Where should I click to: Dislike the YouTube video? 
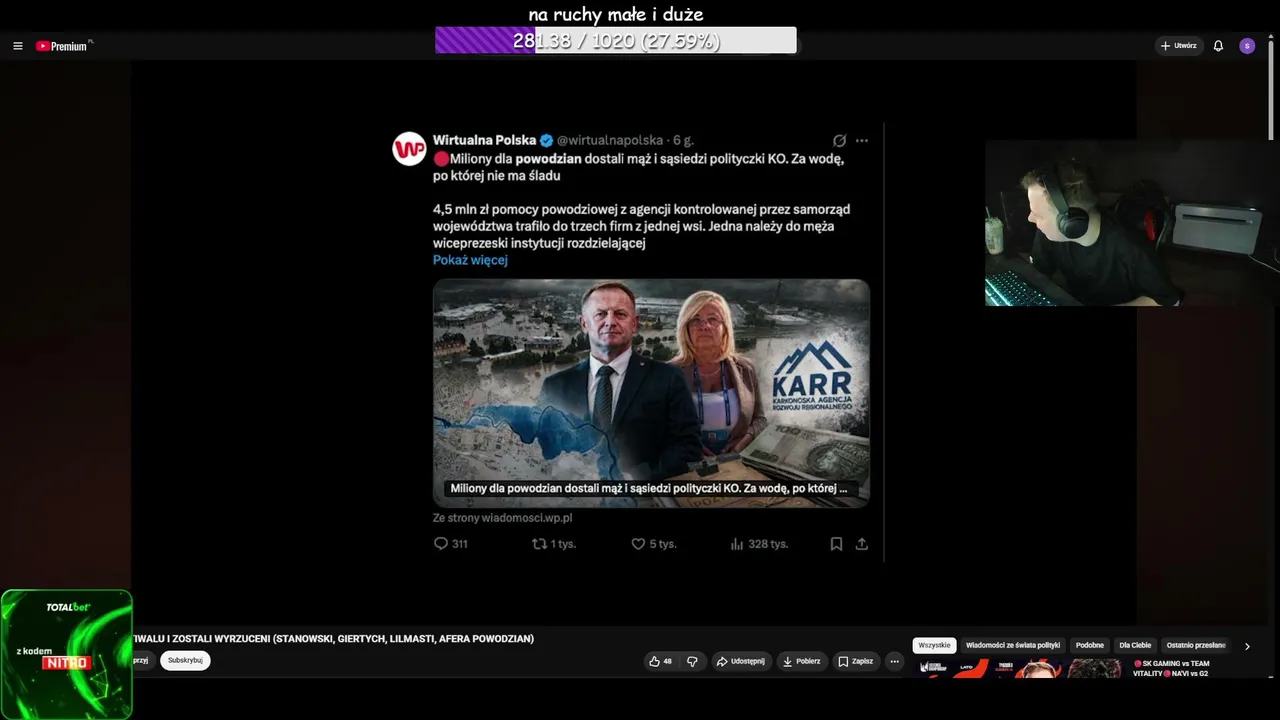click(x=692, y=661)
